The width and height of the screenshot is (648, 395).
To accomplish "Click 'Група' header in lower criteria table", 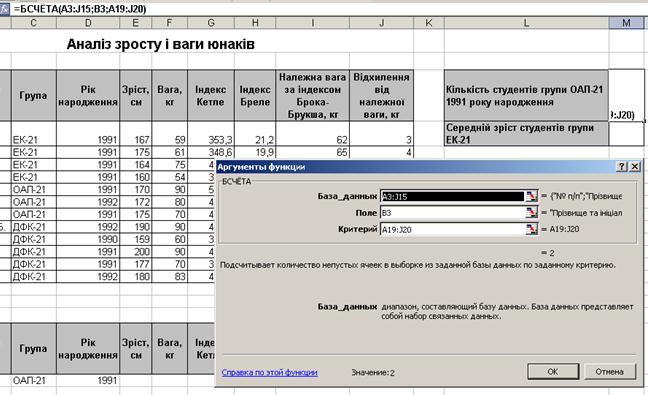I will tap(33, 349).
